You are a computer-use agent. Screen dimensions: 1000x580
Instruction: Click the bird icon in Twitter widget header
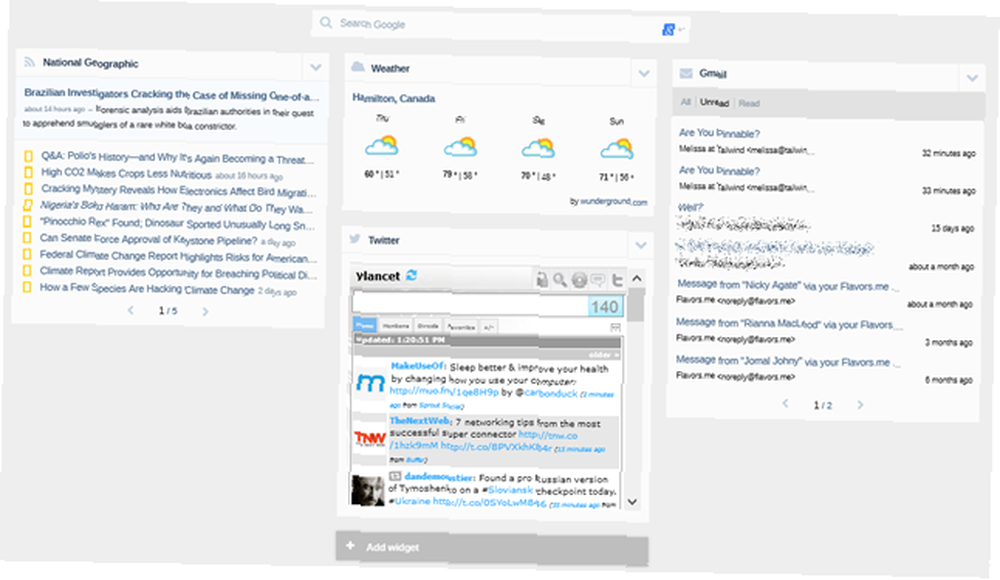tap(355, 239)
